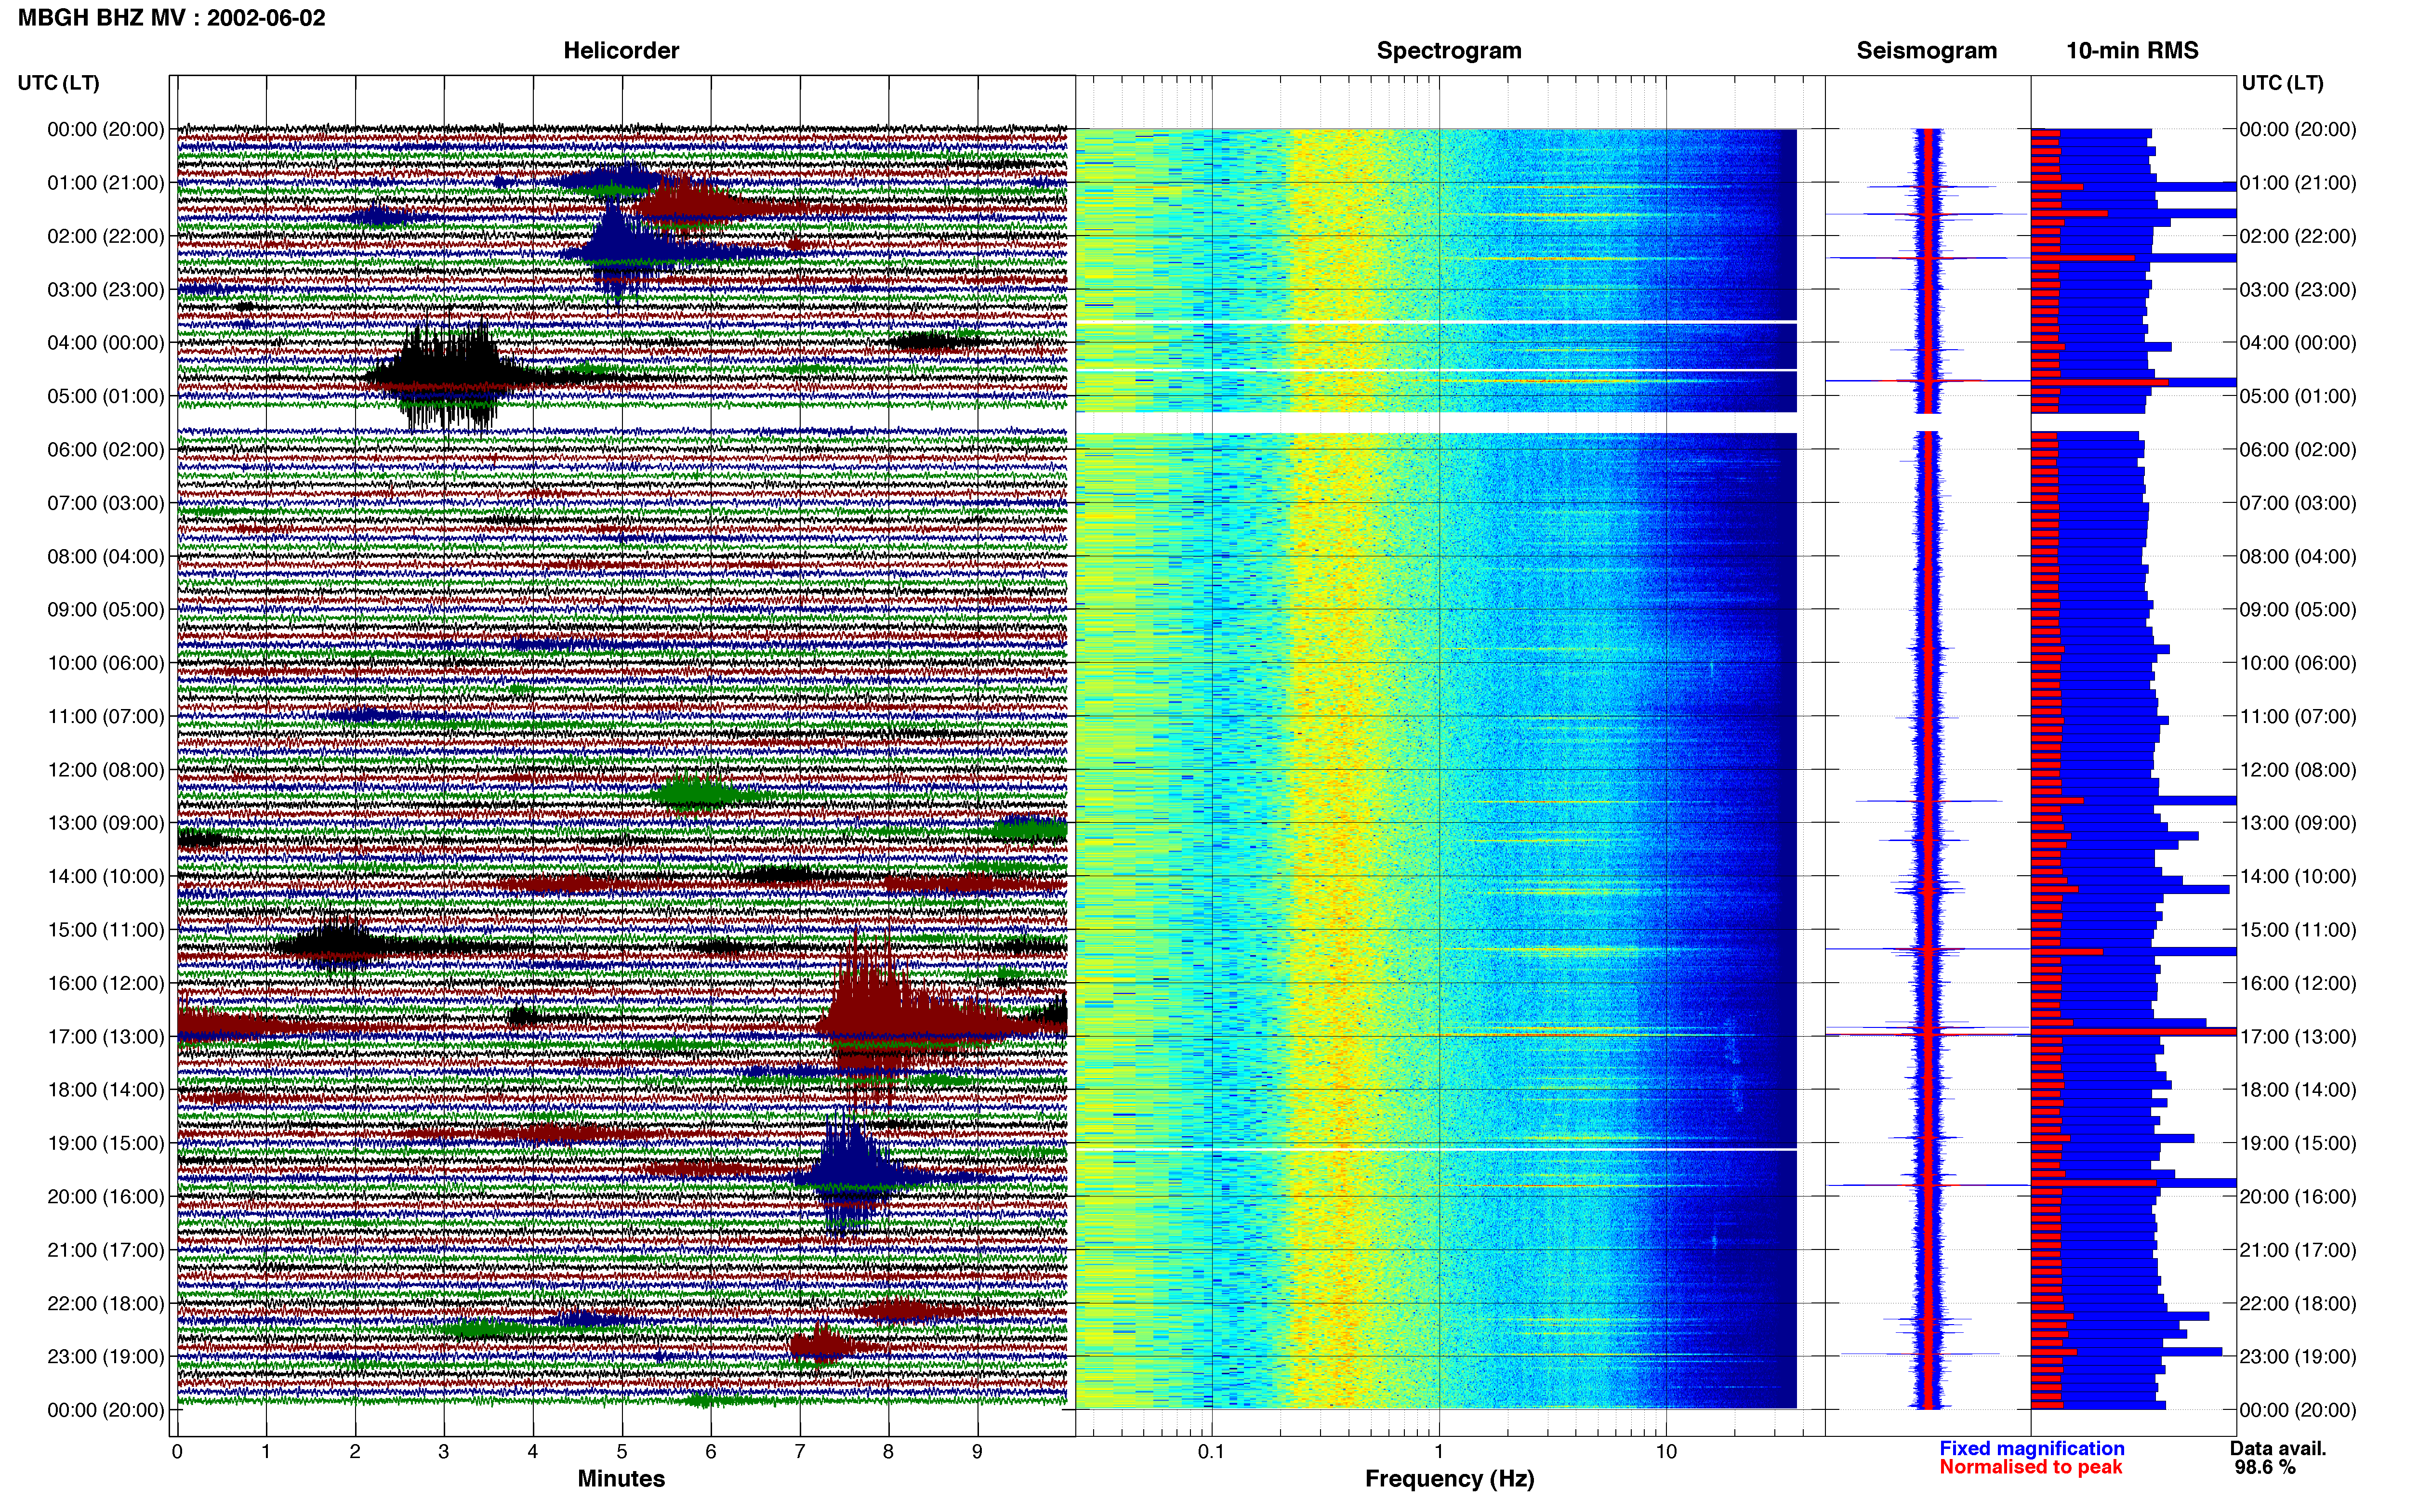Click minute tick label '5' on Helicorder
The image size is (2418, 1512).
(x=622, y=1451)
